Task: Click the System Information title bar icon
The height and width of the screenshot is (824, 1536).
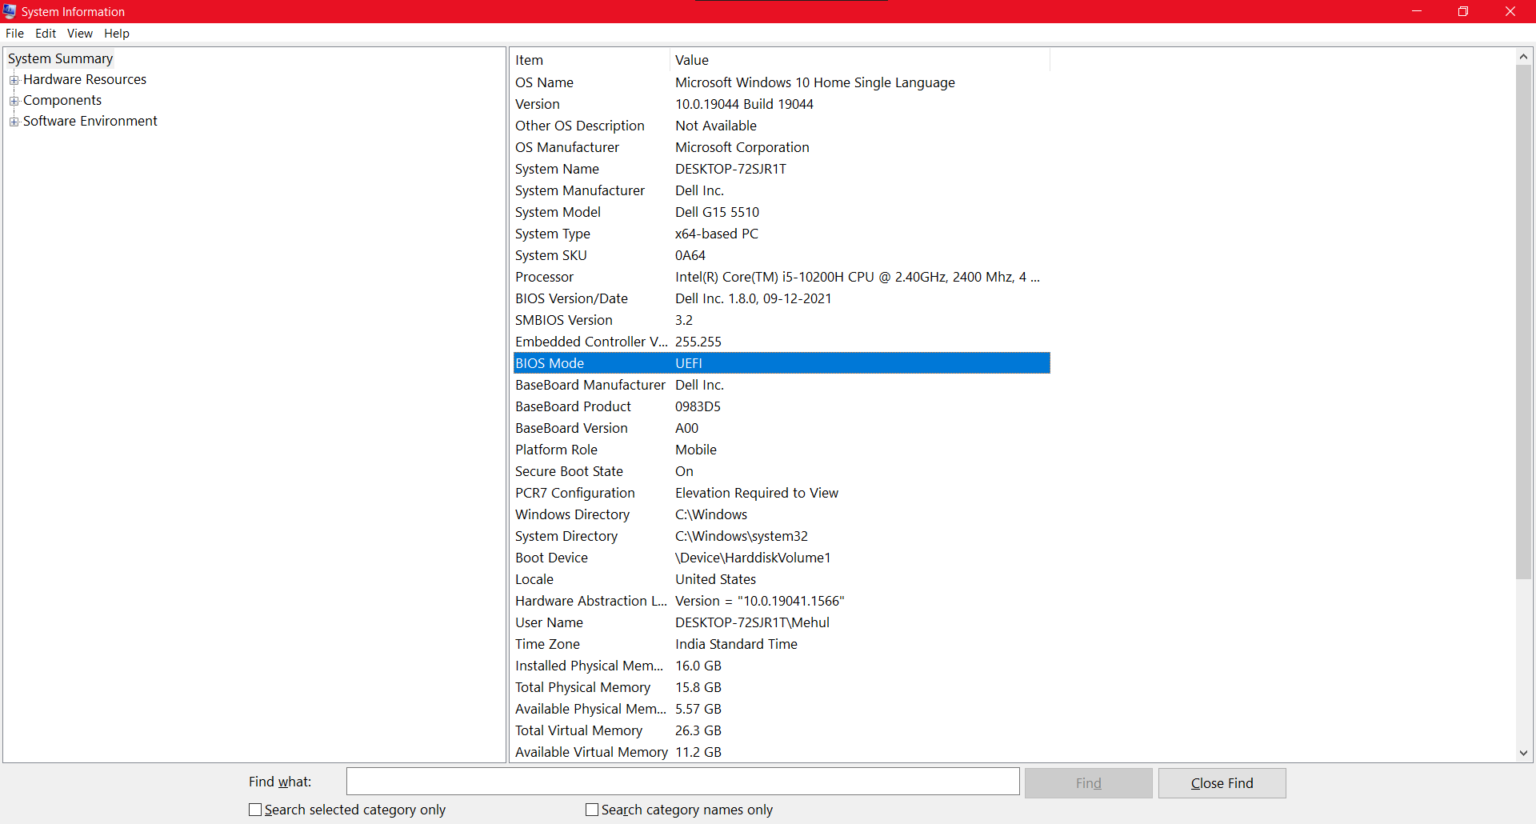Action: (10, 11)
